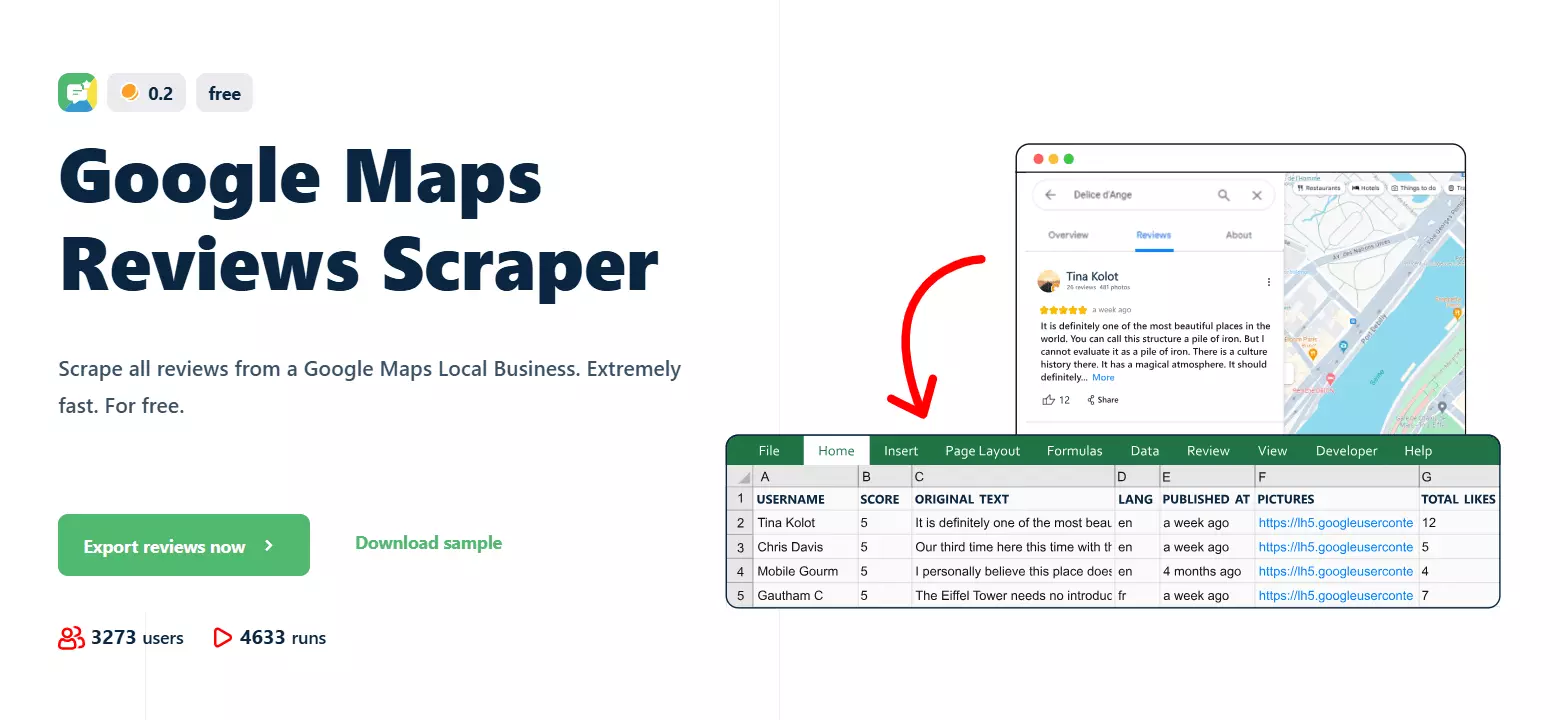The image size is (1560, 720).
Task: Open the Developer ribbon tab
Action: coord(1347,451)
